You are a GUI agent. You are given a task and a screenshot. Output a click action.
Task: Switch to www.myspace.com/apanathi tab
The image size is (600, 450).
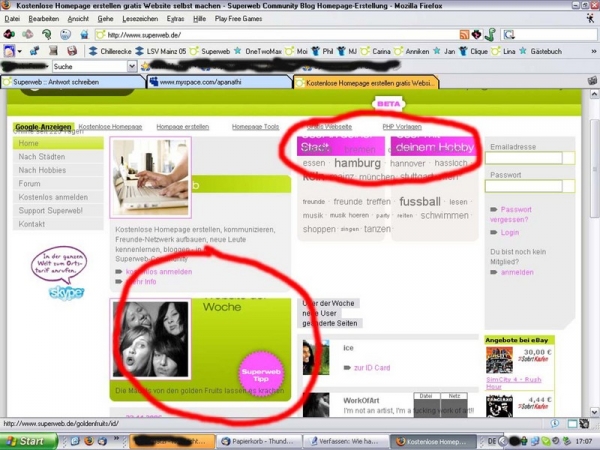(x=219, y=82)
